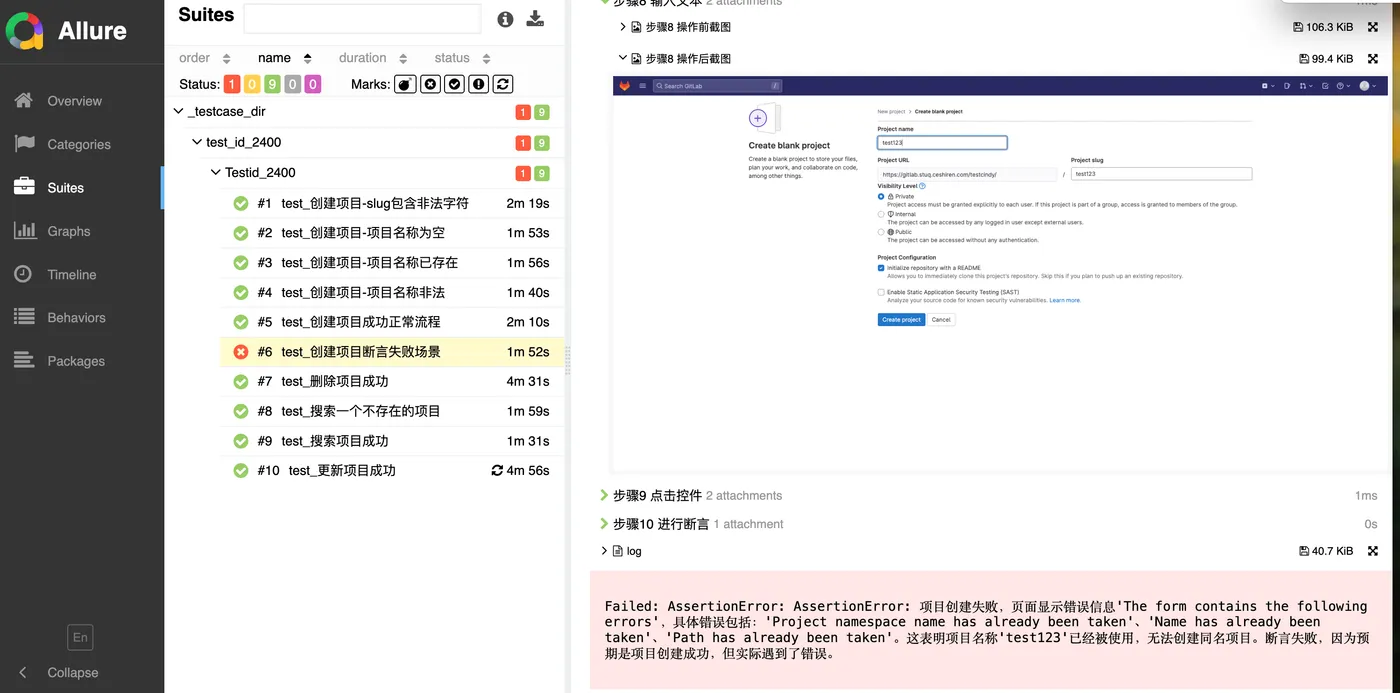This screenshot has width=1400, height=693.
Task: Toggle the retries refresh mark filter
Action: coord(503,84)
